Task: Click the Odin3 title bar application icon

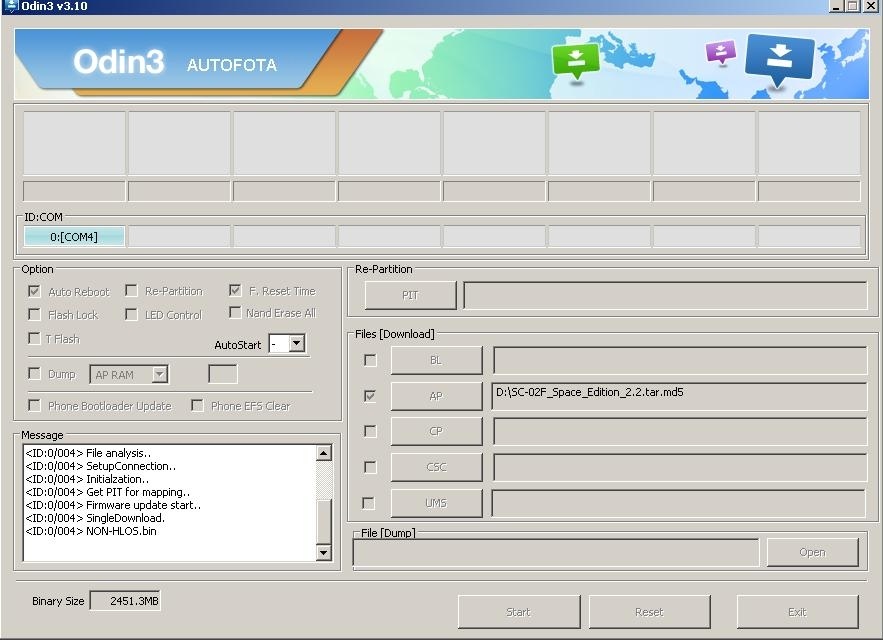Action: coord(10,6)
